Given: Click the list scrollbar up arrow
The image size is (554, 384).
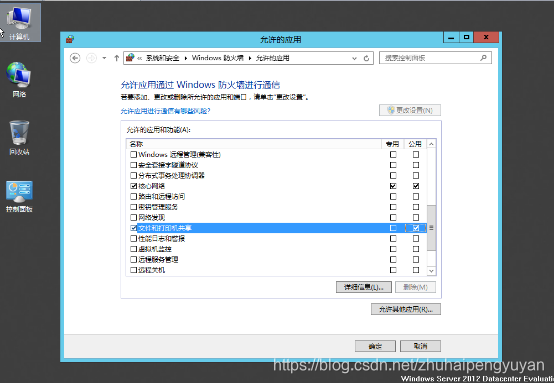Looking at the screenshot, I should coord(431,144).
